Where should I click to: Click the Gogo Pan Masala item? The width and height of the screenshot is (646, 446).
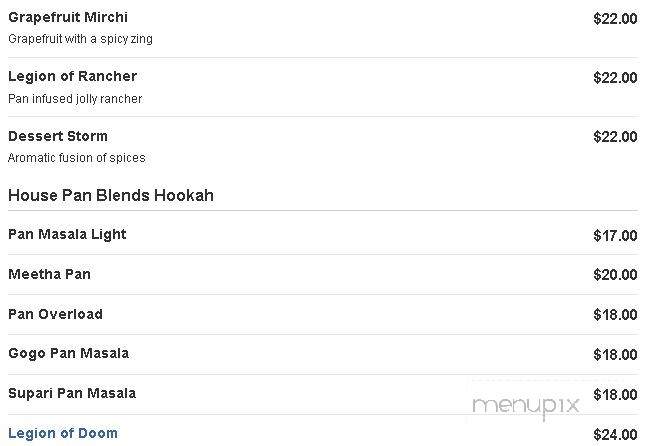(x=68, y=354)
